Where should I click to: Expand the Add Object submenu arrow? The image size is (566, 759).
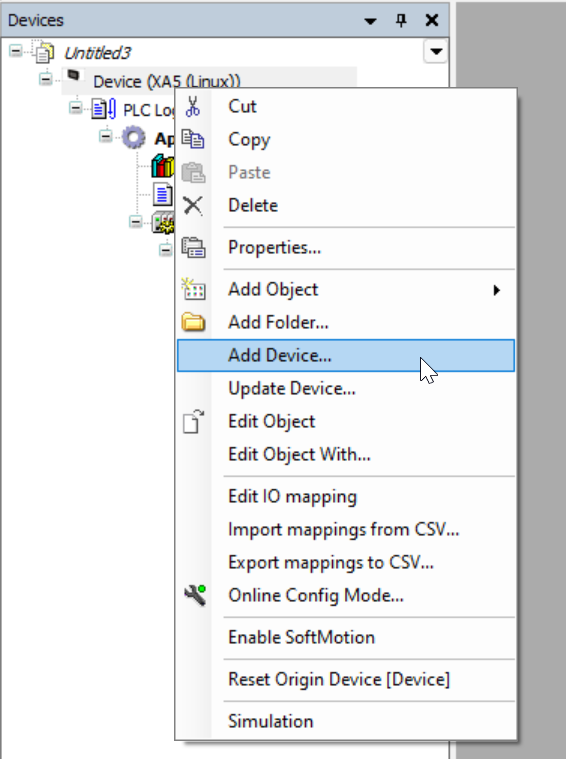click(496, 290)
